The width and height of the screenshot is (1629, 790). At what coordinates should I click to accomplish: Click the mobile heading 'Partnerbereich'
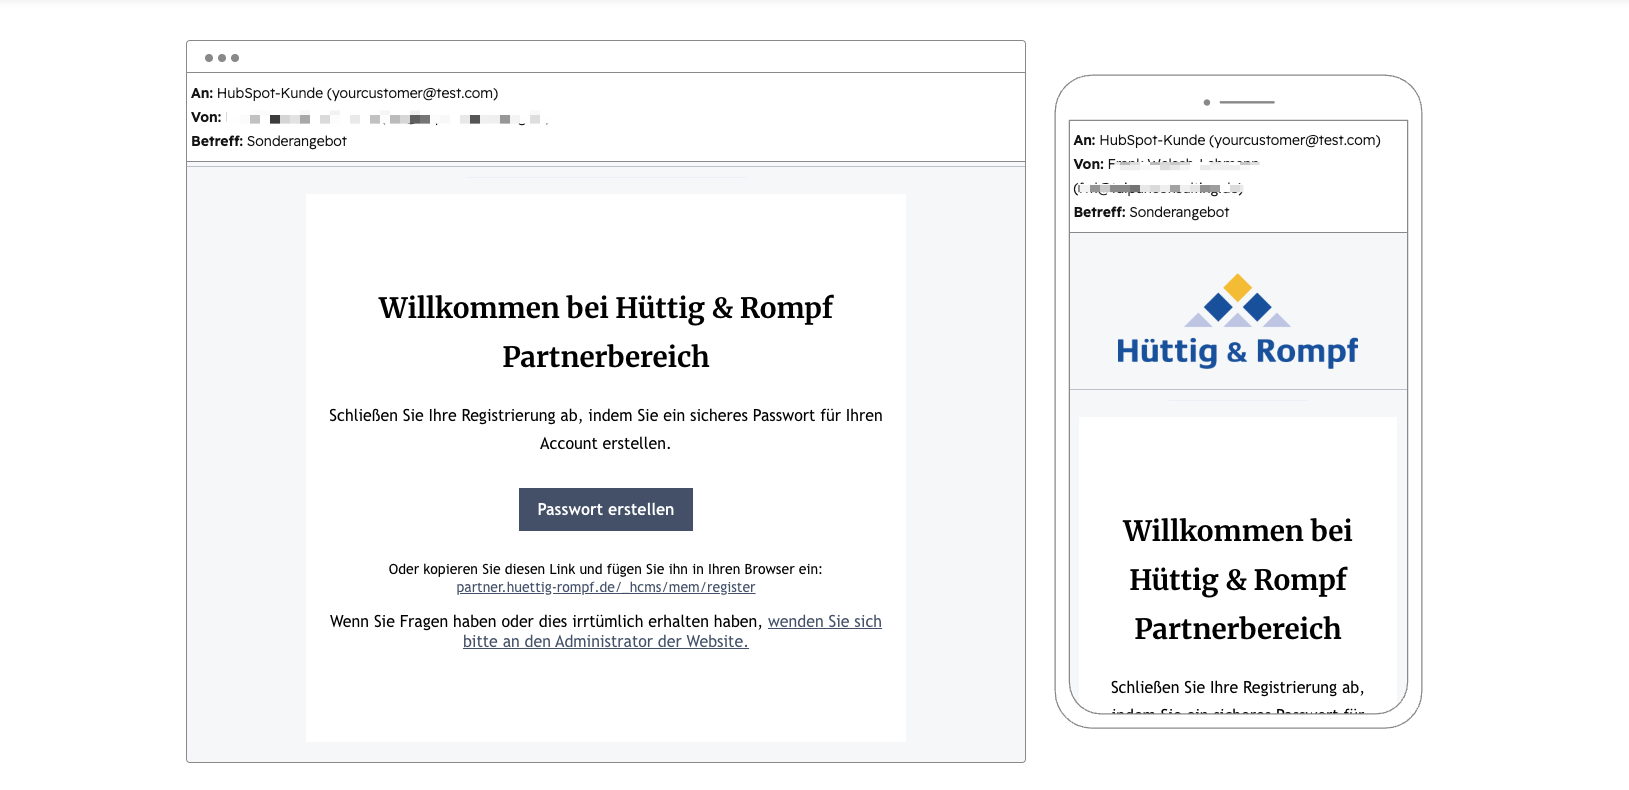1237,628
